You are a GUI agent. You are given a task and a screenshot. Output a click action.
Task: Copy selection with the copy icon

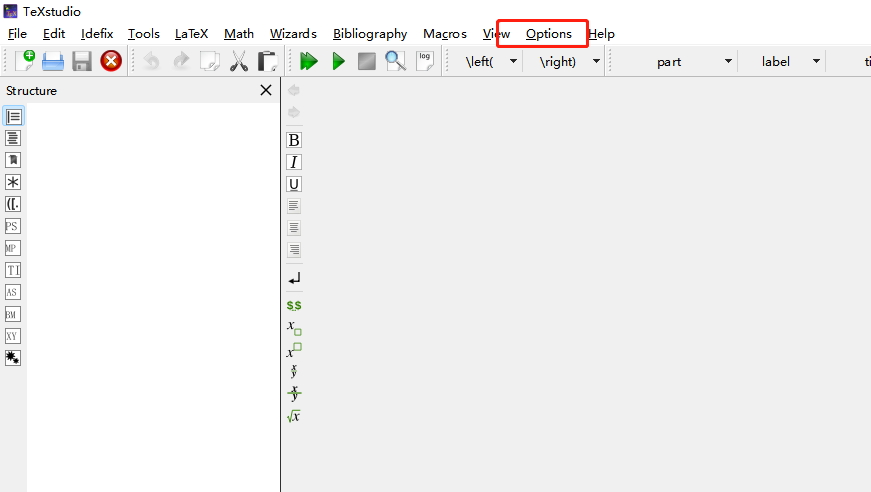click(210, 61)
